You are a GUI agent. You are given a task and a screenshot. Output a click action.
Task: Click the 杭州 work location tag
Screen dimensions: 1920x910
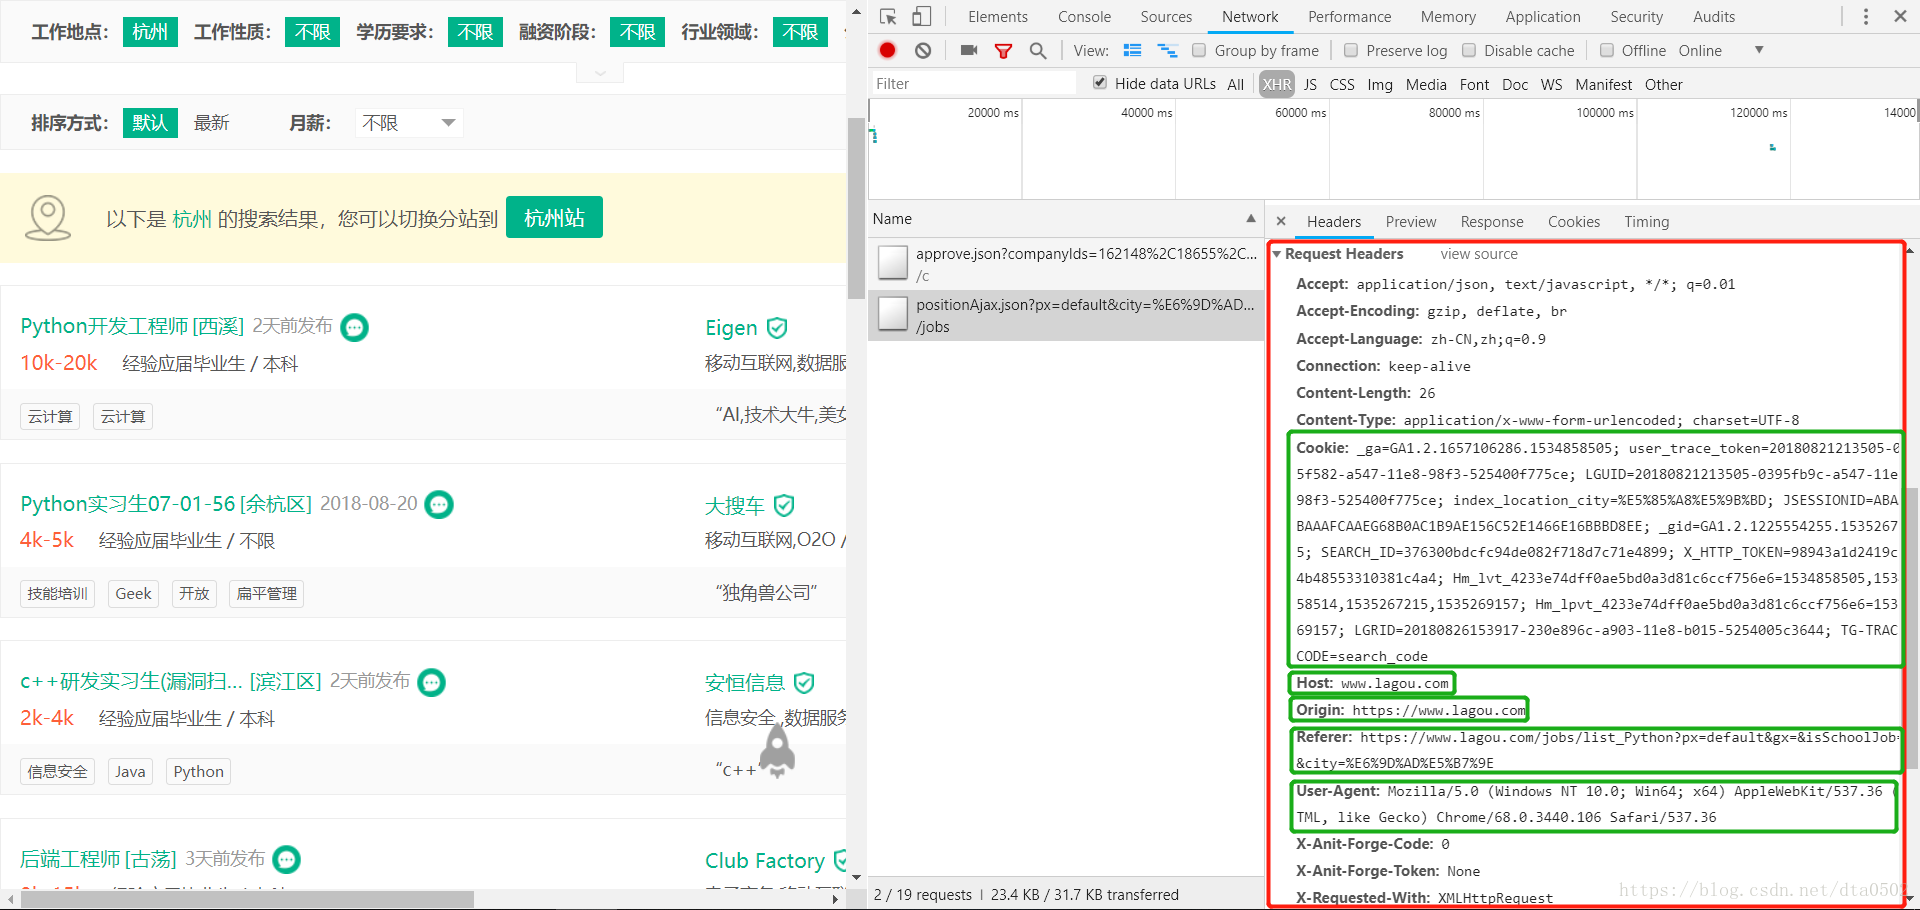[150, 32]
